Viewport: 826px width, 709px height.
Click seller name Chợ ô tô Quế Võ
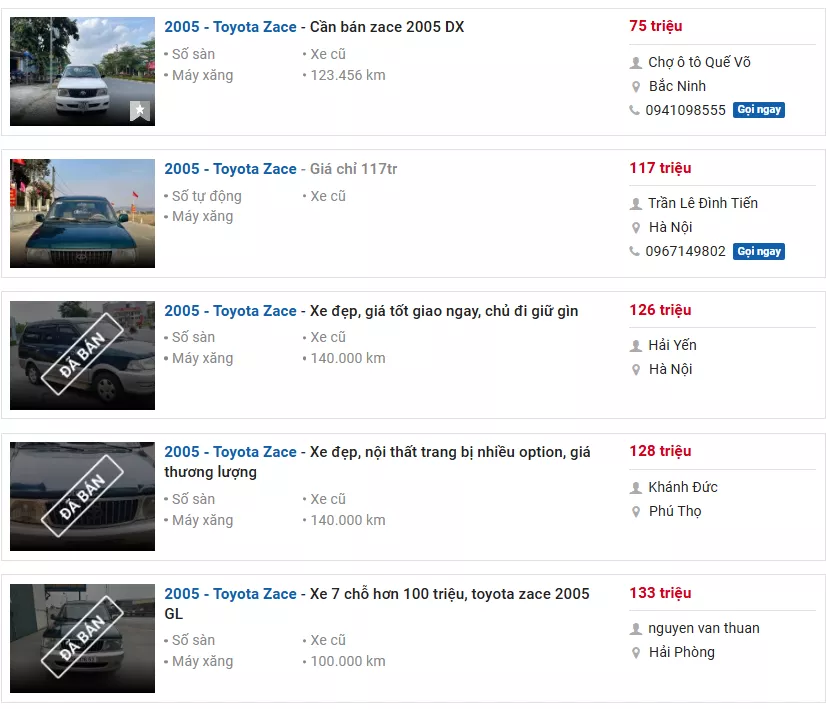(x=699, y=62)
